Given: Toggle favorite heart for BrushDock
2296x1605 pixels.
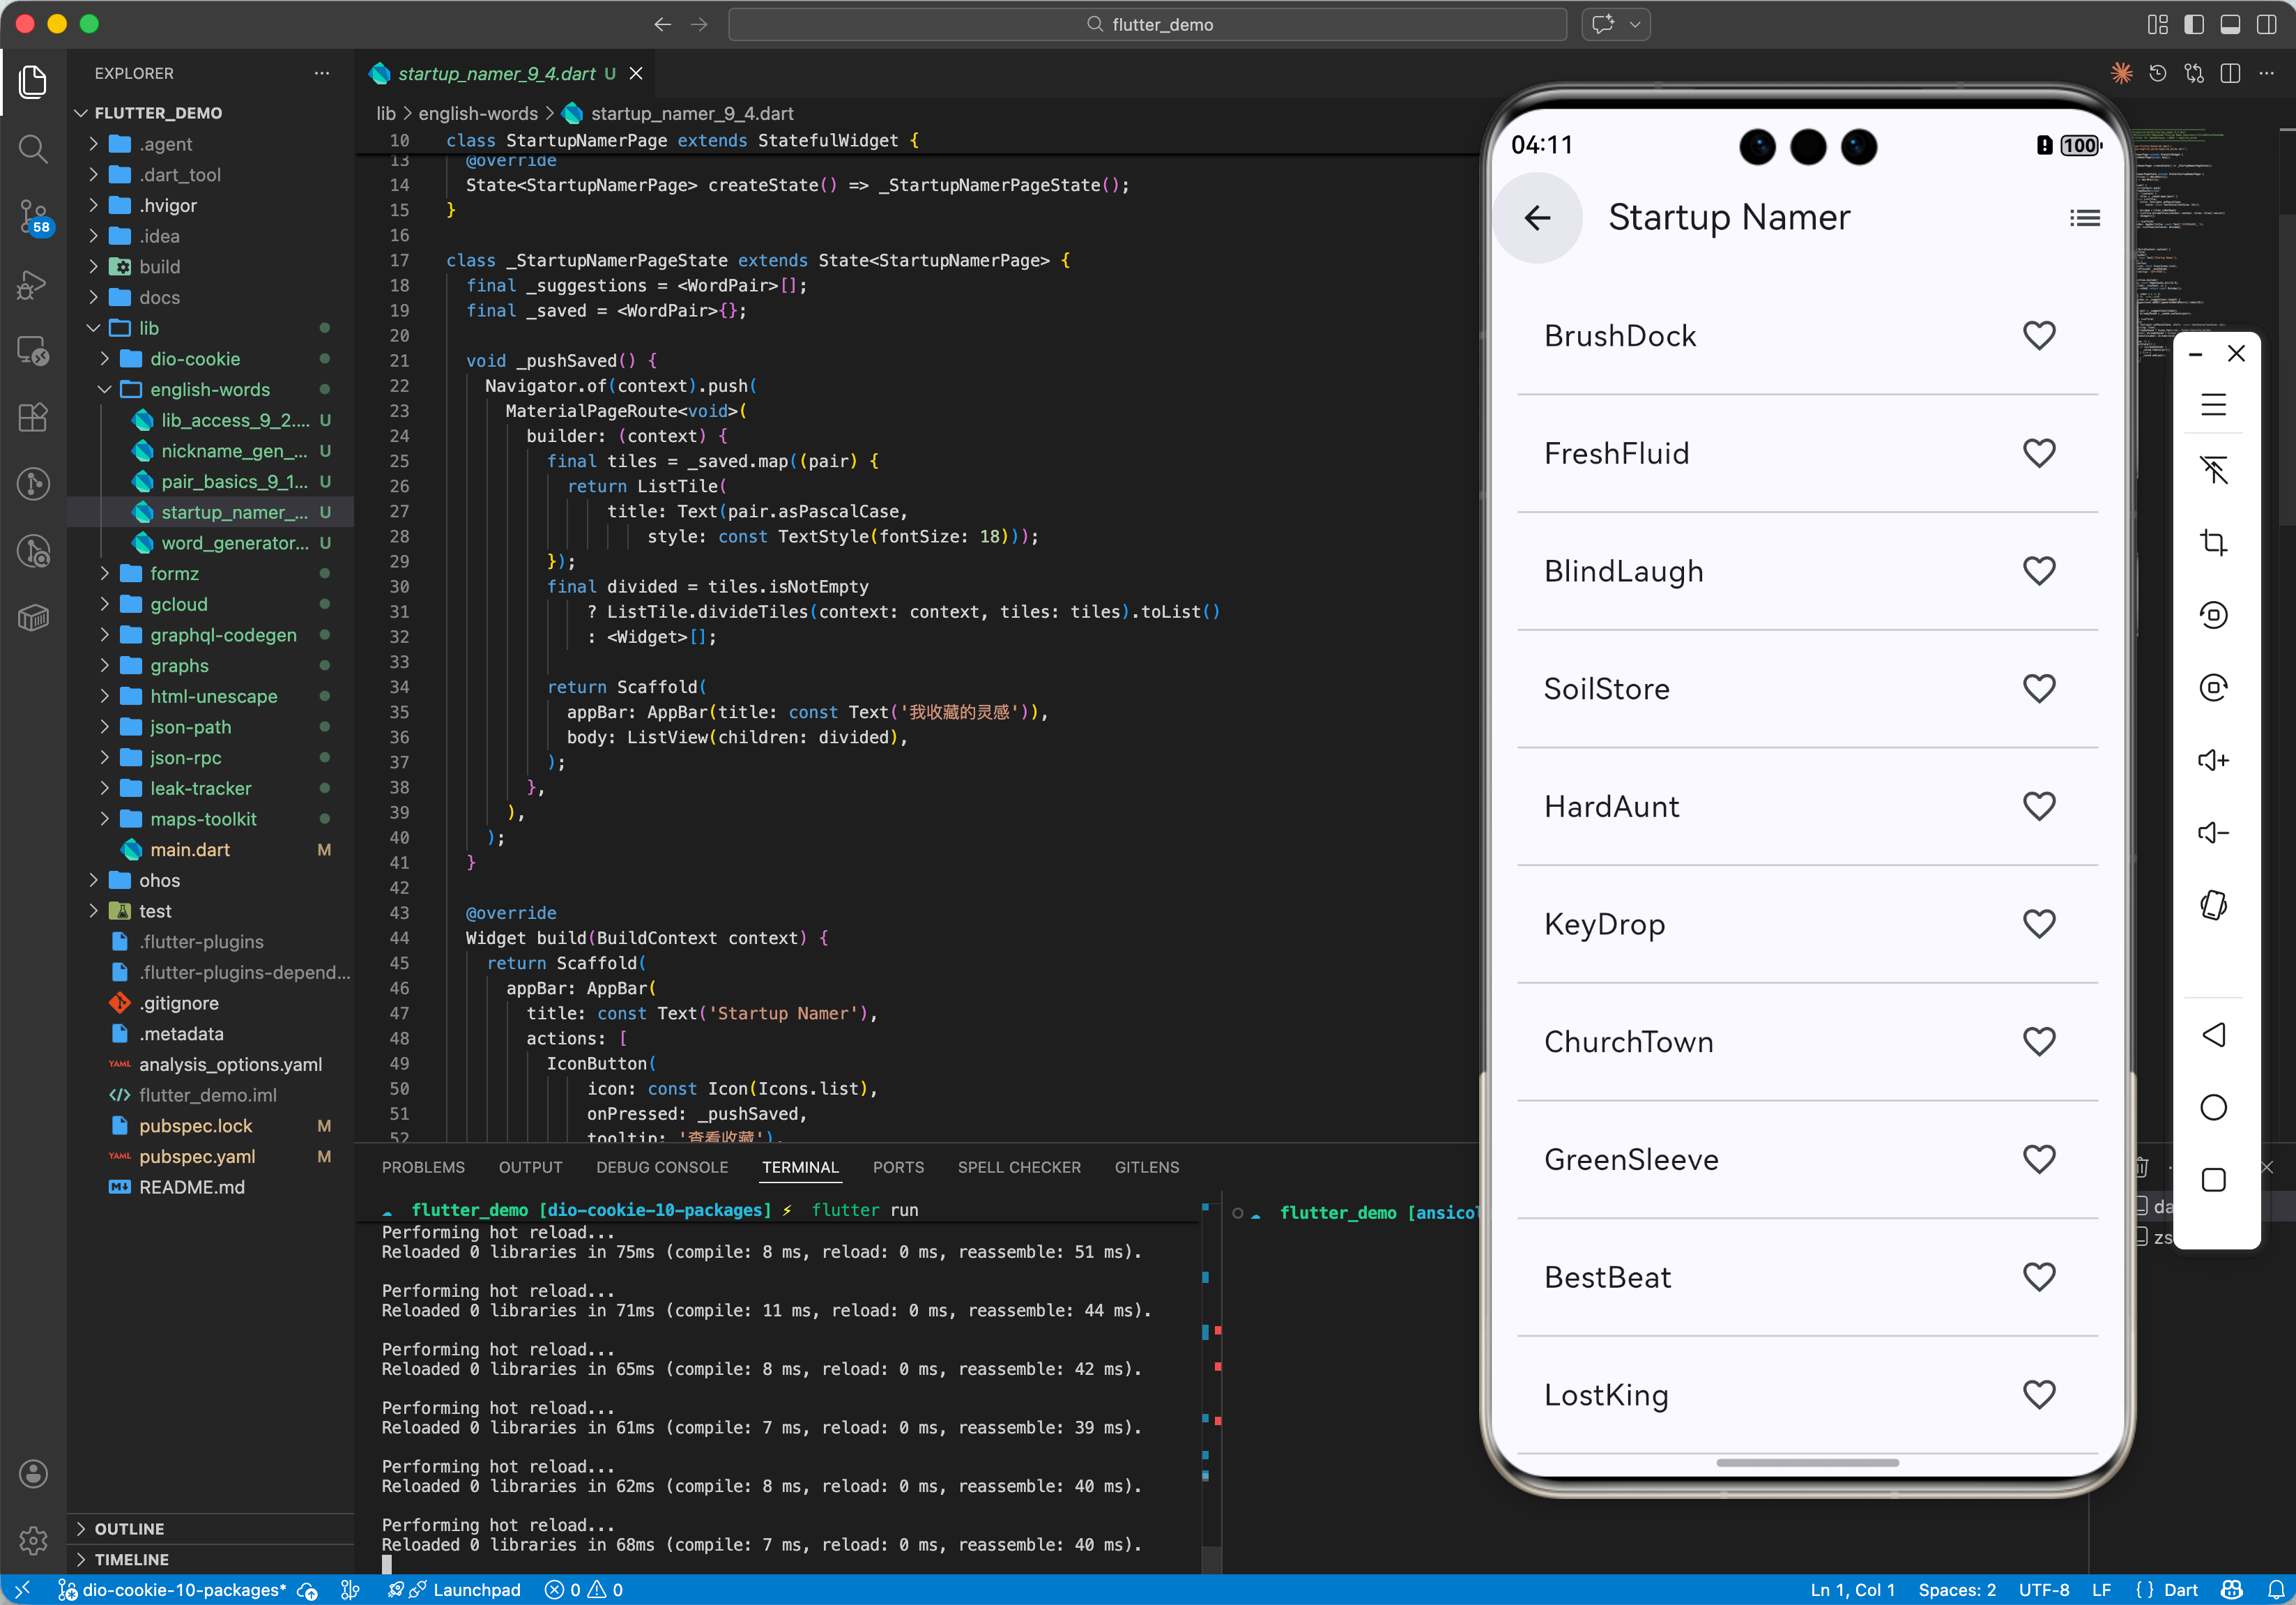Looking at the screenshot, I should pyautogui.click(x=2038, y=335).
